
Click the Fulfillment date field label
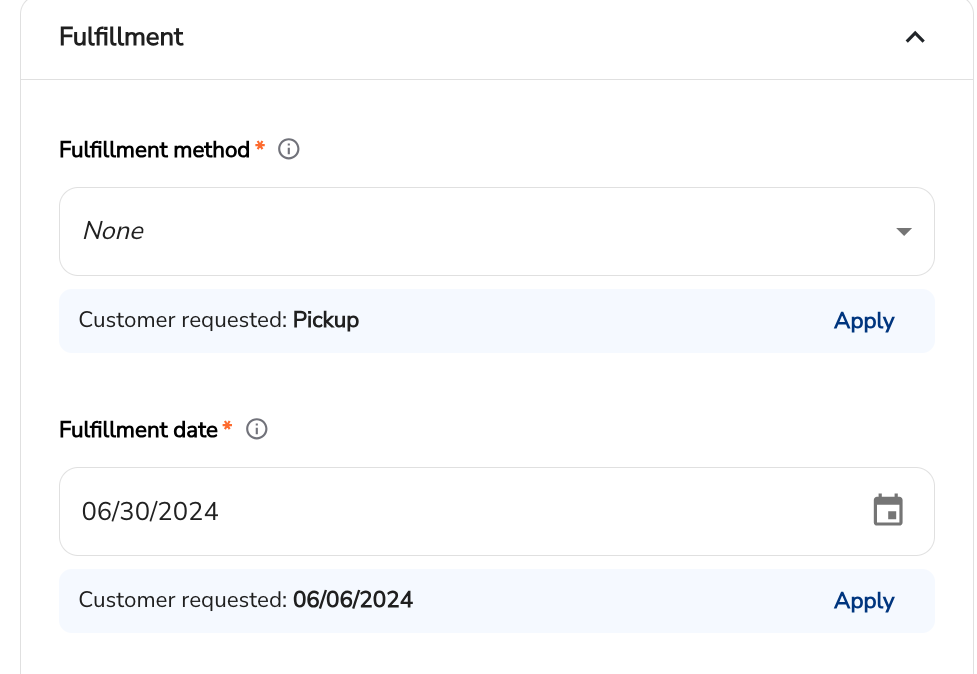pos(138,429)
